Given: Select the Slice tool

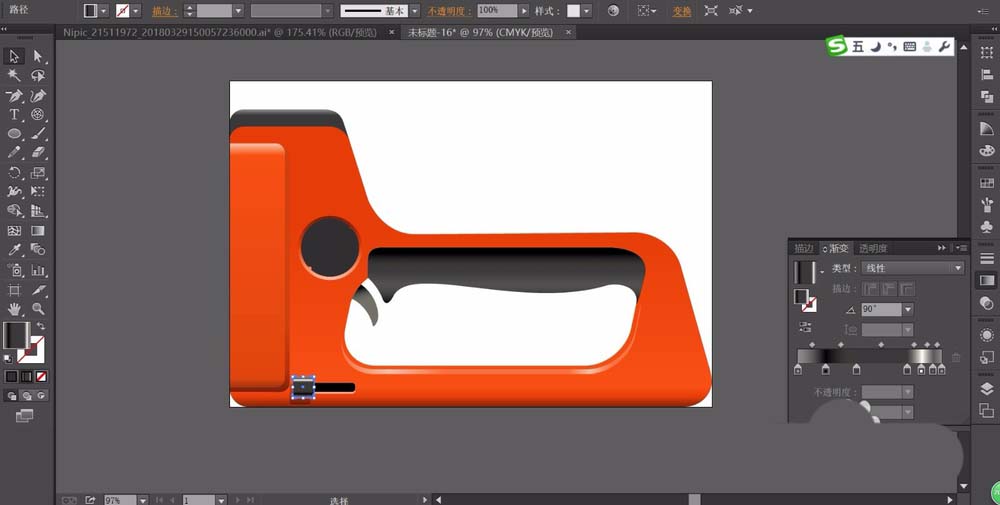Looking at the screenshot, I should click(x=38, y=290).
